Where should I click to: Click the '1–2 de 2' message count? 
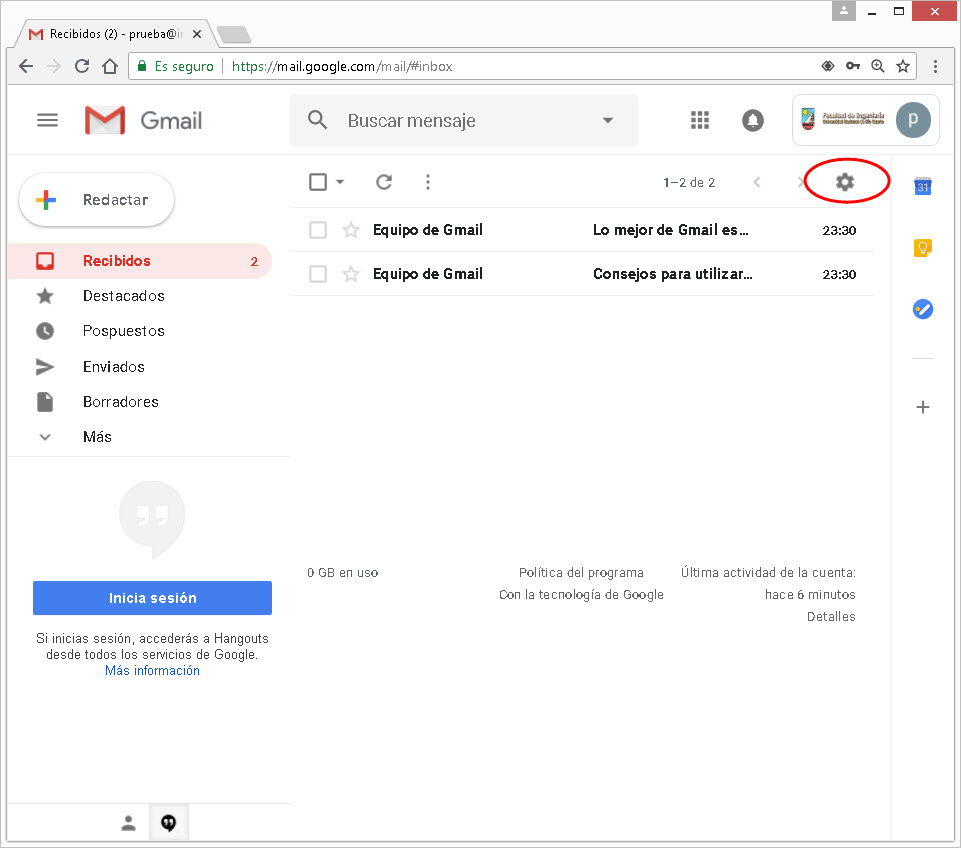[x=689, y=183]
